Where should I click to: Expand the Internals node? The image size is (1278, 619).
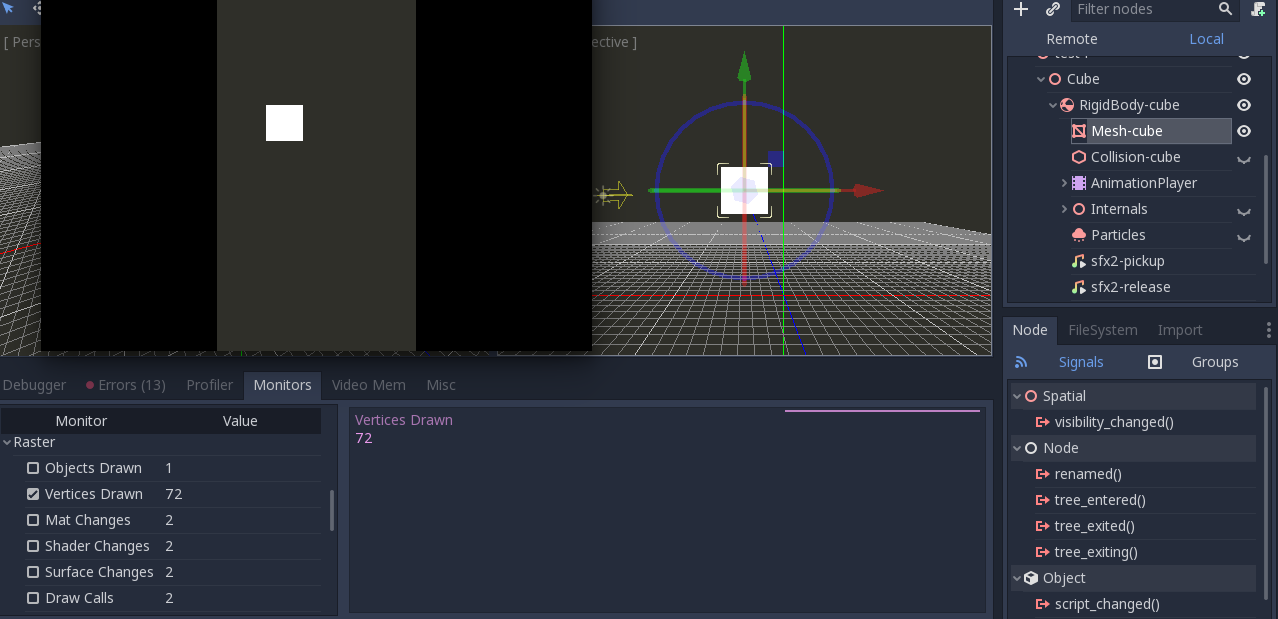point(1064,209)
